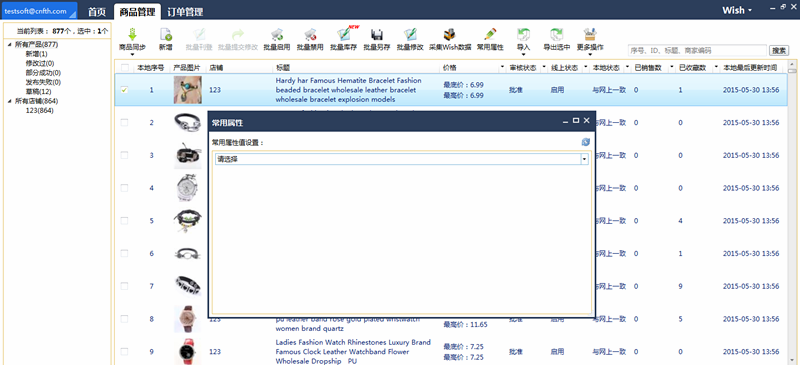
Task: Click the 批量另存 batch save-as icon
Action: pos(377,35)
